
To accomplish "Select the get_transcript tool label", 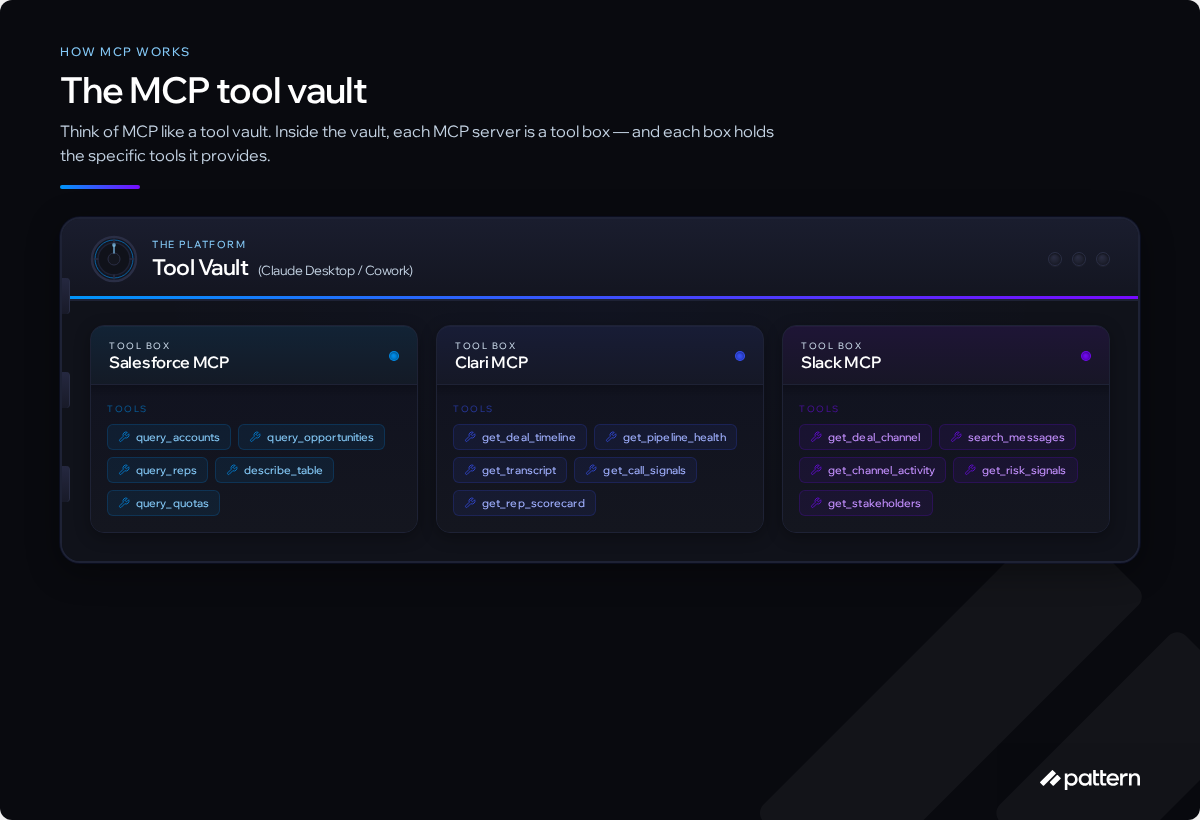I will point(519,470).
